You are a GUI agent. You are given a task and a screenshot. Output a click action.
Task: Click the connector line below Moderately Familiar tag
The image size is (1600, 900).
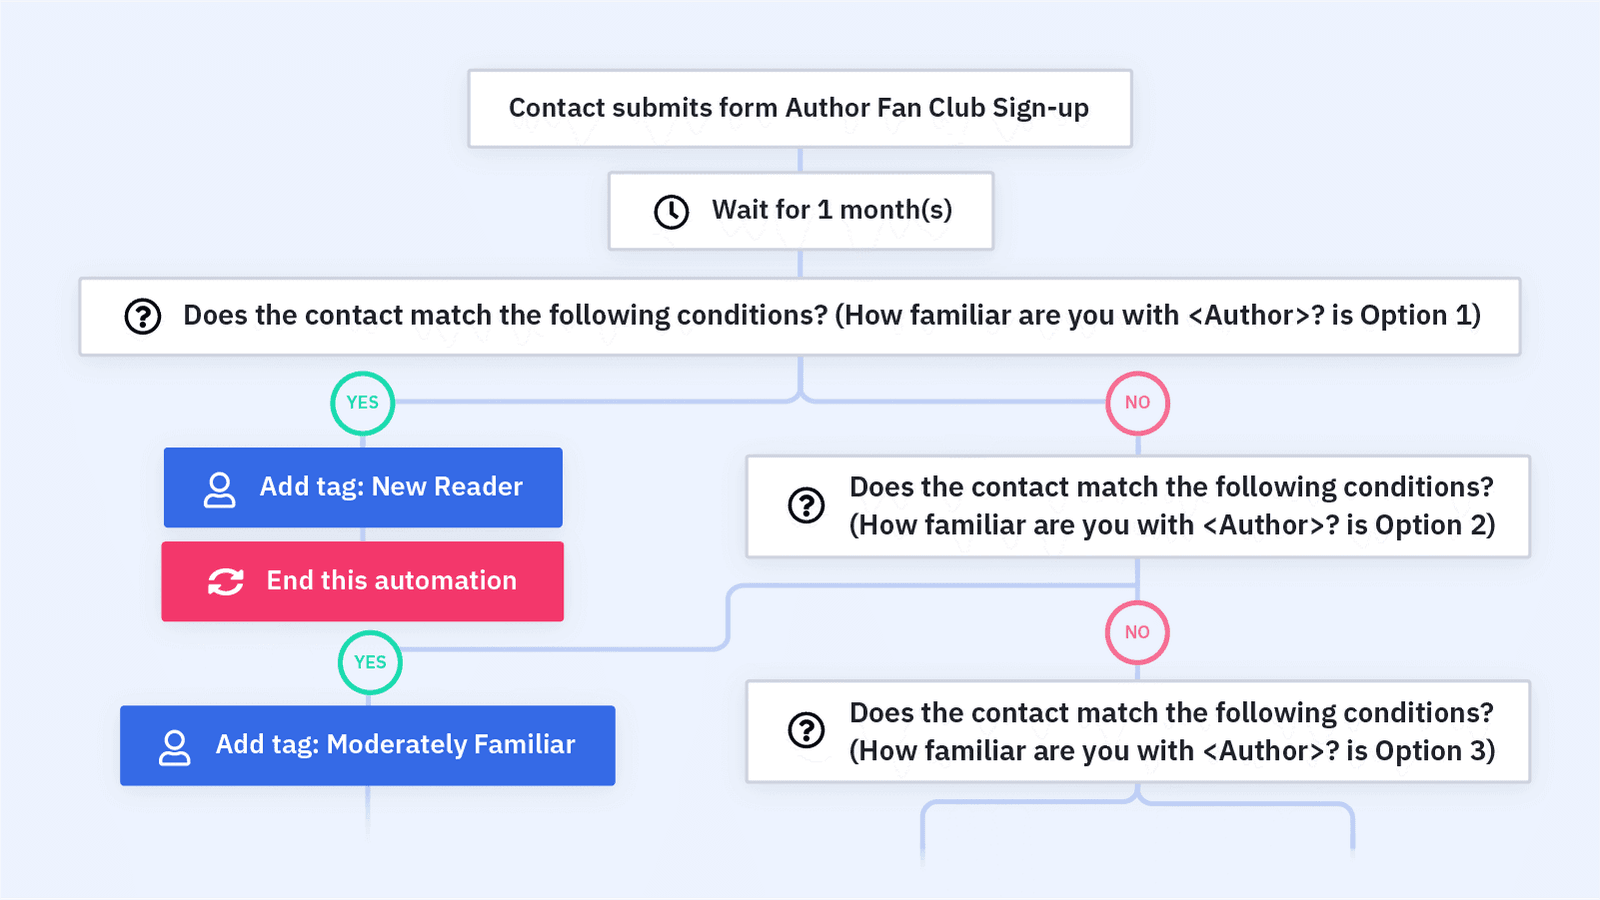tap(368, 808)
